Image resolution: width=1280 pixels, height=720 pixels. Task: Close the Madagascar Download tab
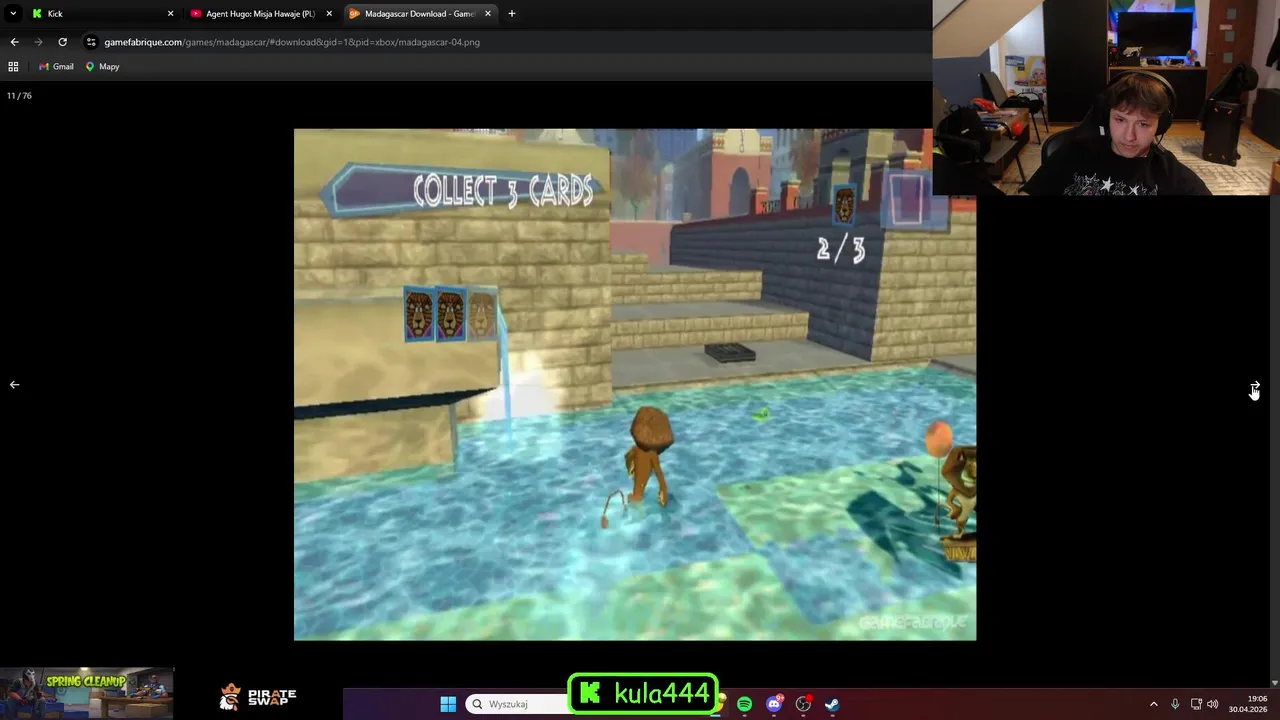click(x=488, y=14)
